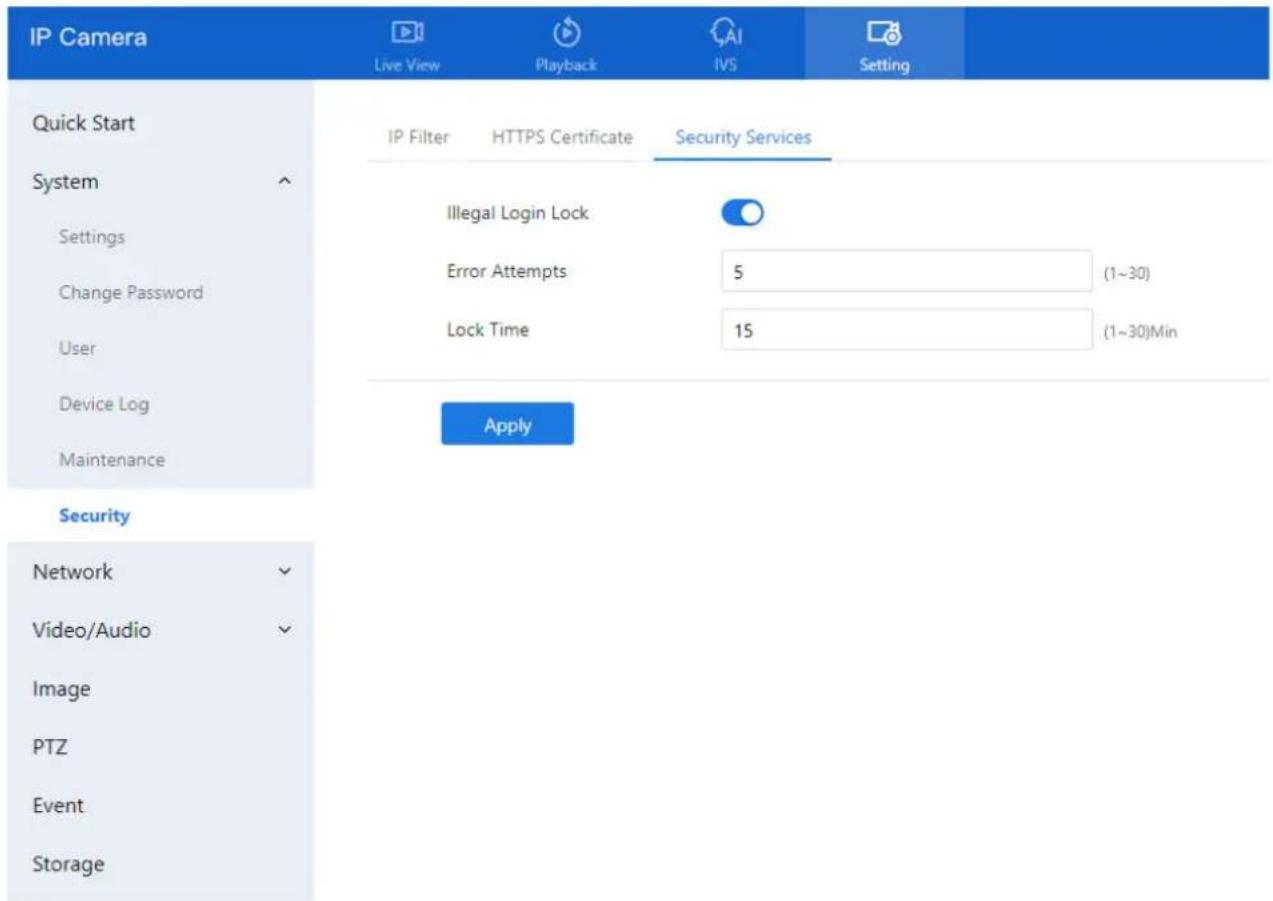The height and width of the screenshot is (901, 1273).
Task: Switch to the IP Filter tab
Action: (x=418, y=138)
